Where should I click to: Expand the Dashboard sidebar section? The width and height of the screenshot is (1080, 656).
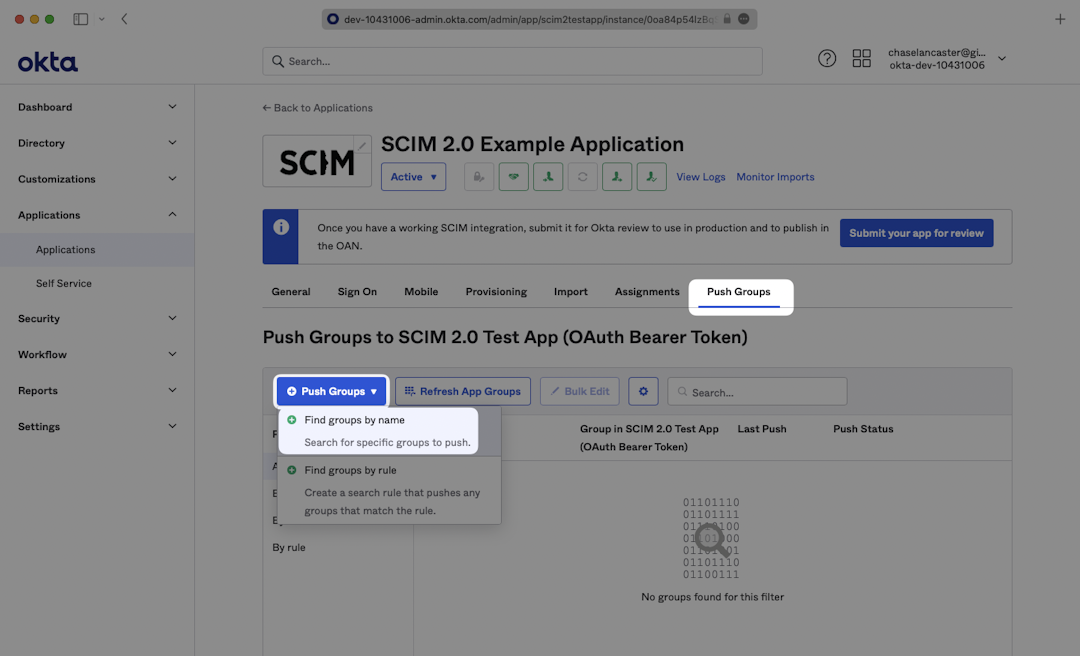97,107
